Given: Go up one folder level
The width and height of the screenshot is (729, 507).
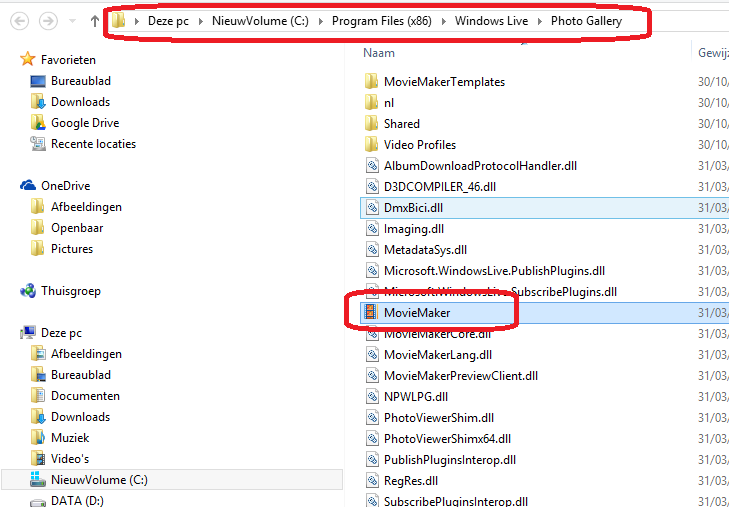Looking at the screenshot, I should 95,21.
